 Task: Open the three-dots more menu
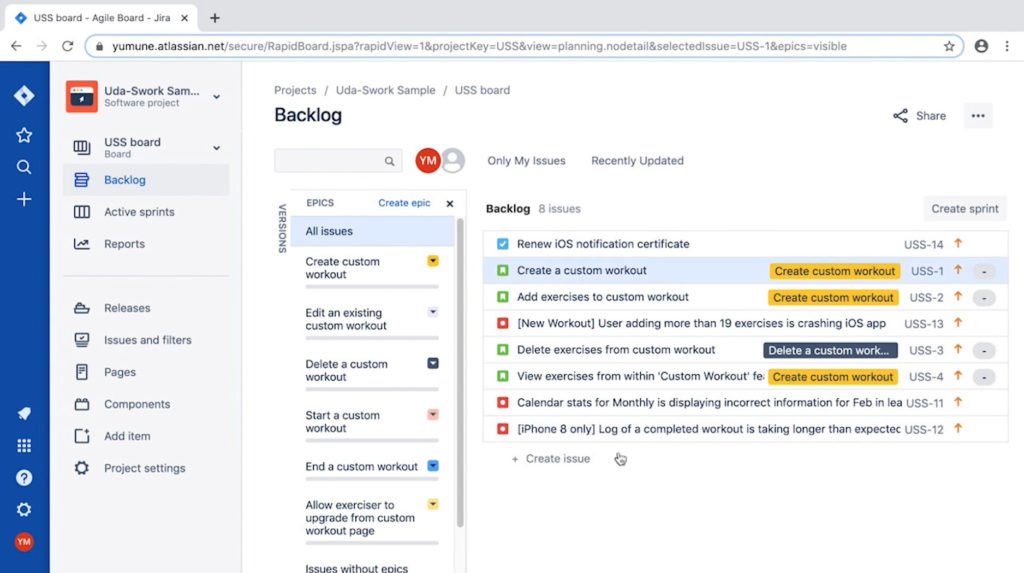(978, 116)
